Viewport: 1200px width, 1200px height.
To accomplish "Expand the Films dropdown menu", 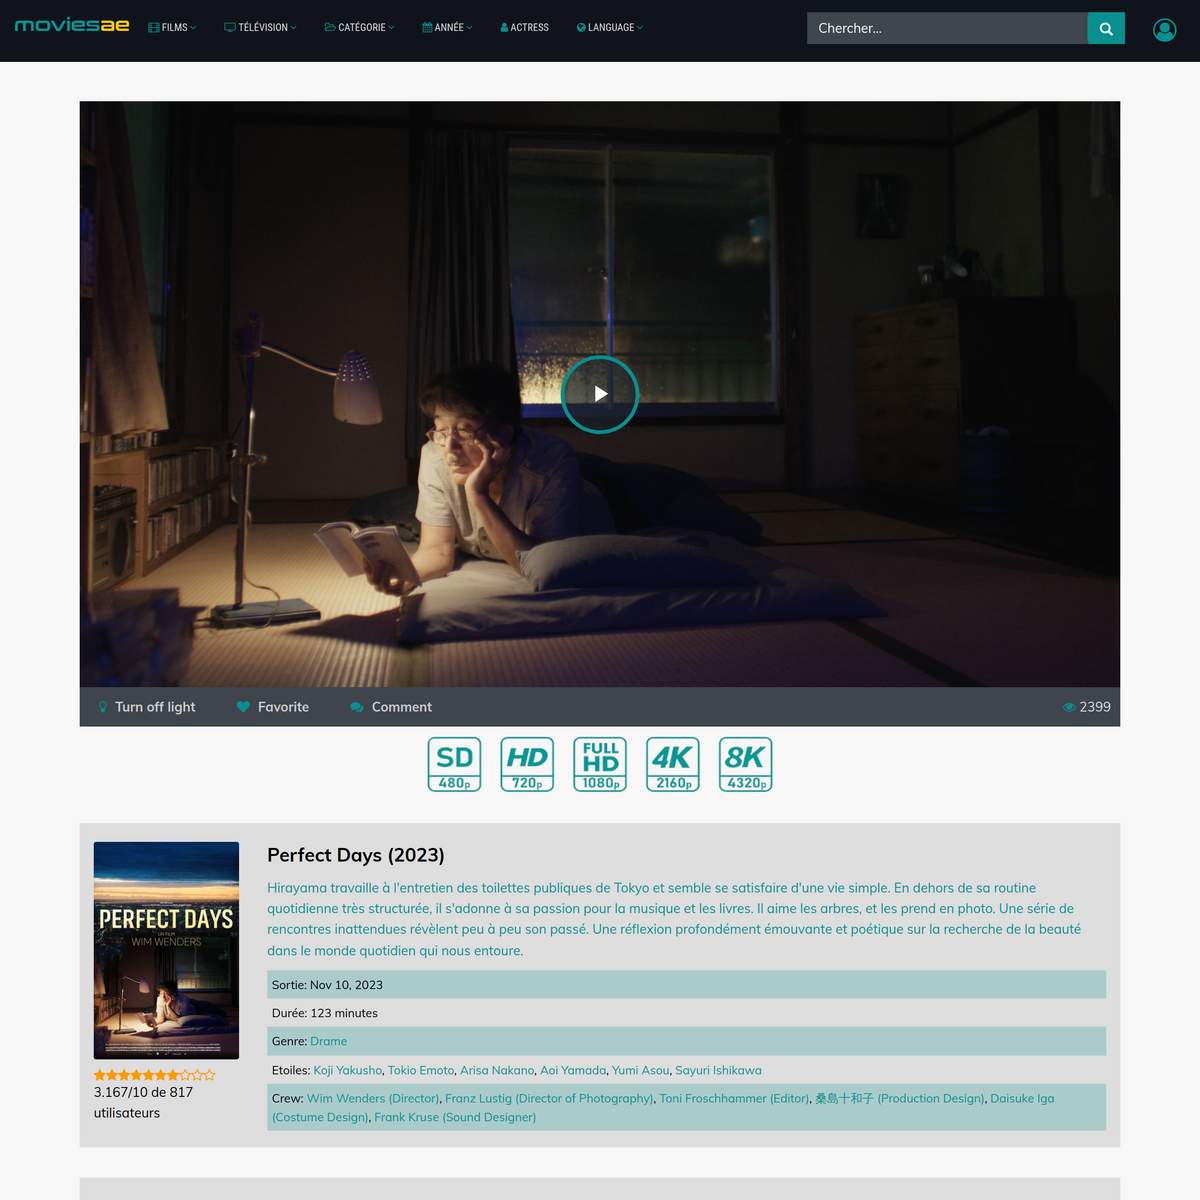I will click(172, 28).
